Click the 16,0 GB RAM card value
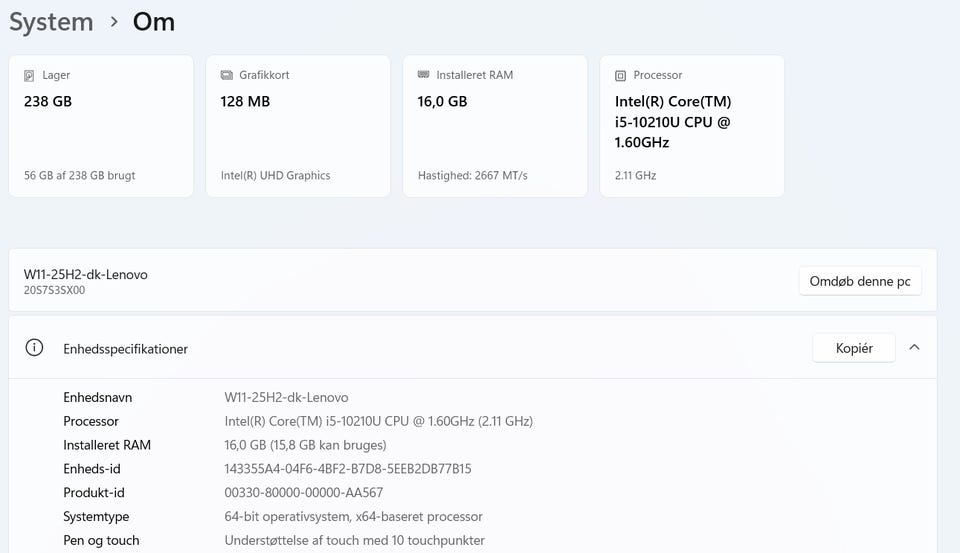The width and height of the screenshot is (960, 553). pyautogui.click(x=442, y=101)
